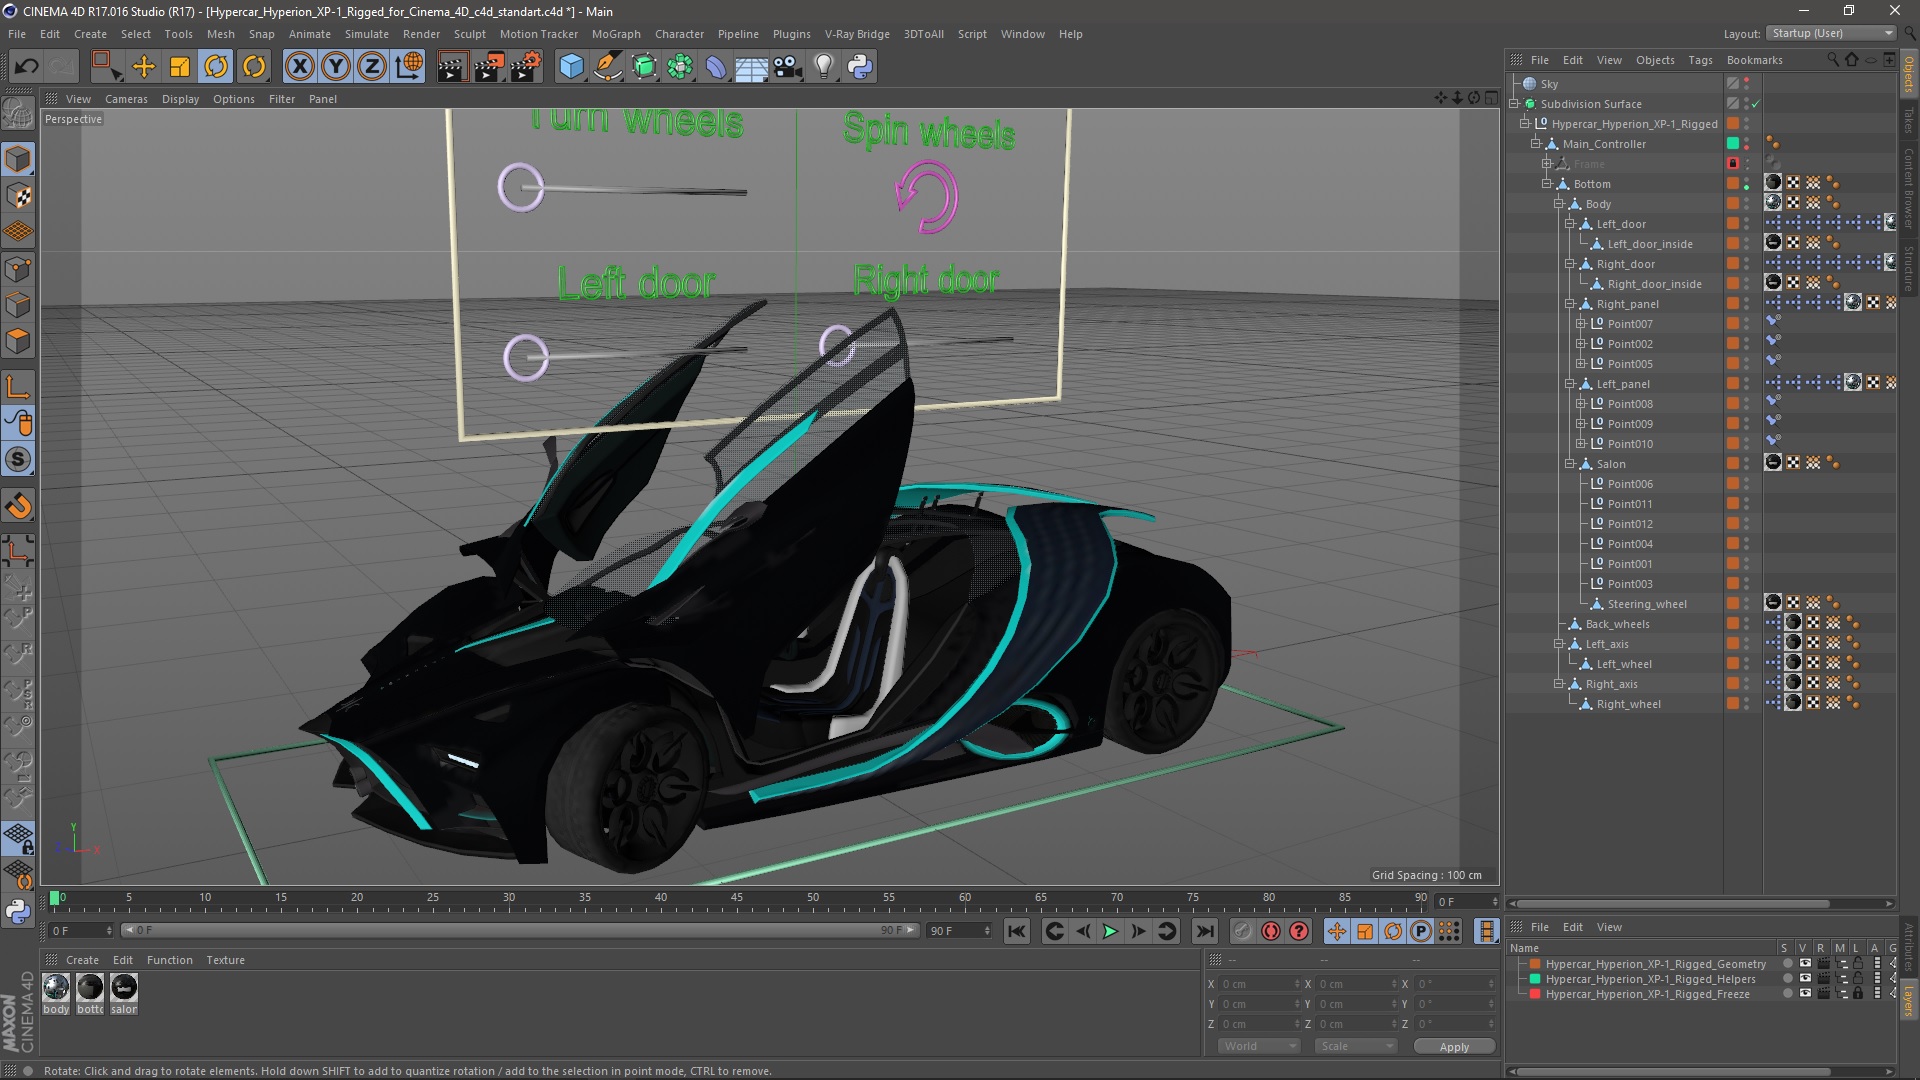1920x1080 pixels.
Task: Collapse the Body tree item
Action: point(1558,204)
